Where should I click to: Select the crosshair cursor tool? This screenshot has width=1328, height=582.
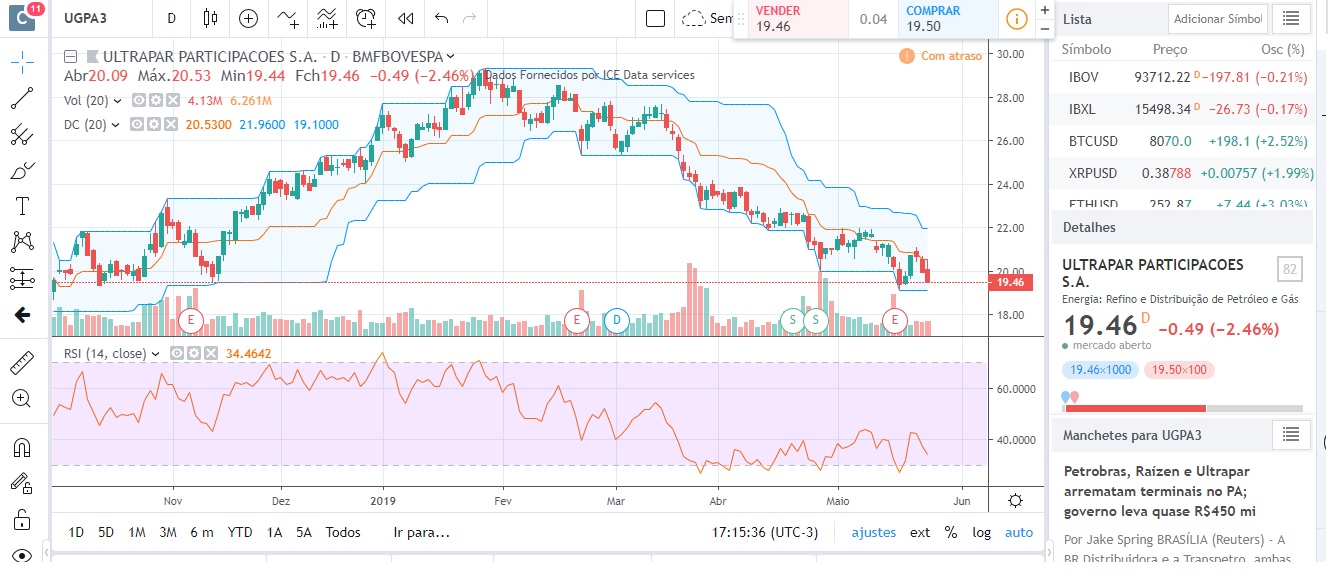coord(22,62)
